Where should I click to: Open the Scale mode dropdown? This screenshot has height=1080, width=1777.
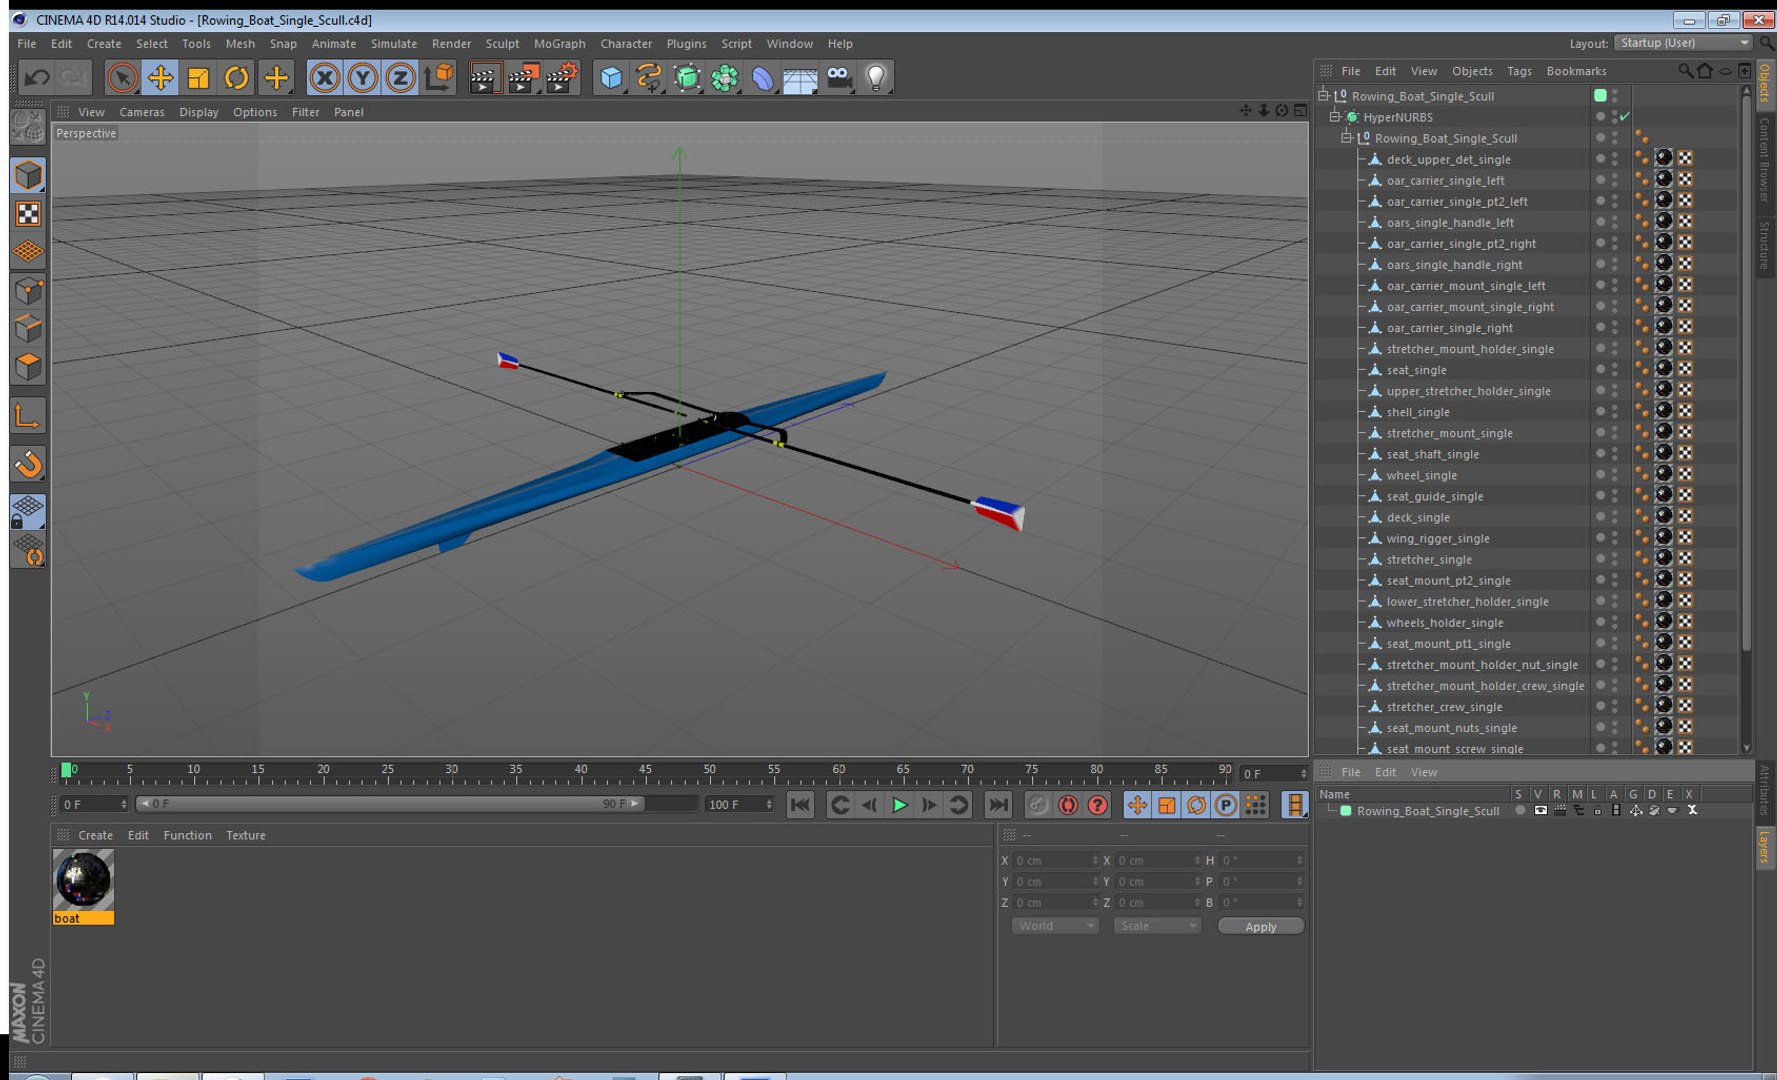[x=1156, y=926]
